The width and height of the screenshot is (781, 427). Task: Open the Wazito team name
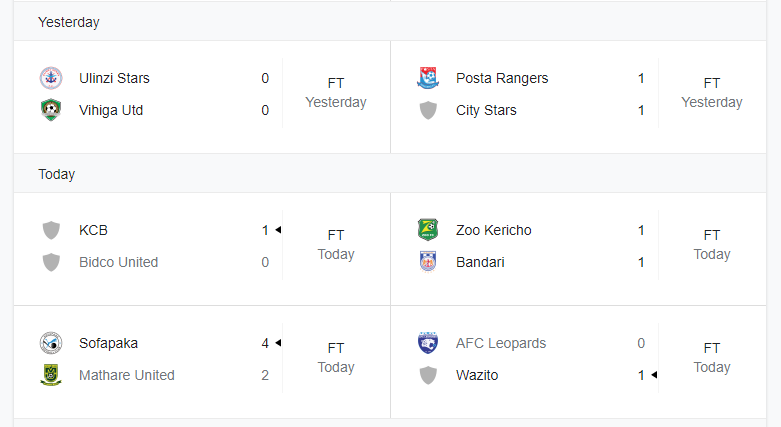coord(477,375)
